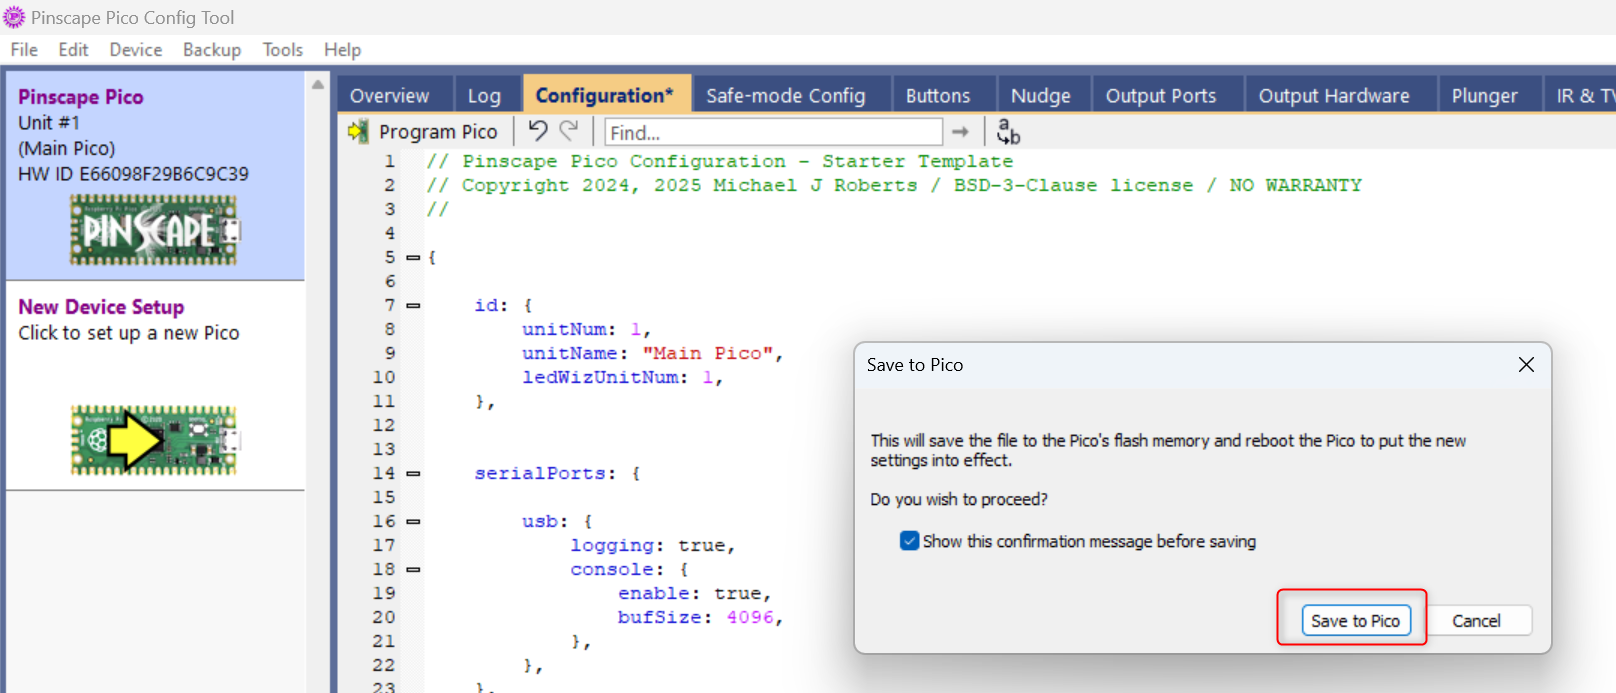1616x693 pixels.
Task: Collapse the usb block at line 16
Action: coord(413,521)
